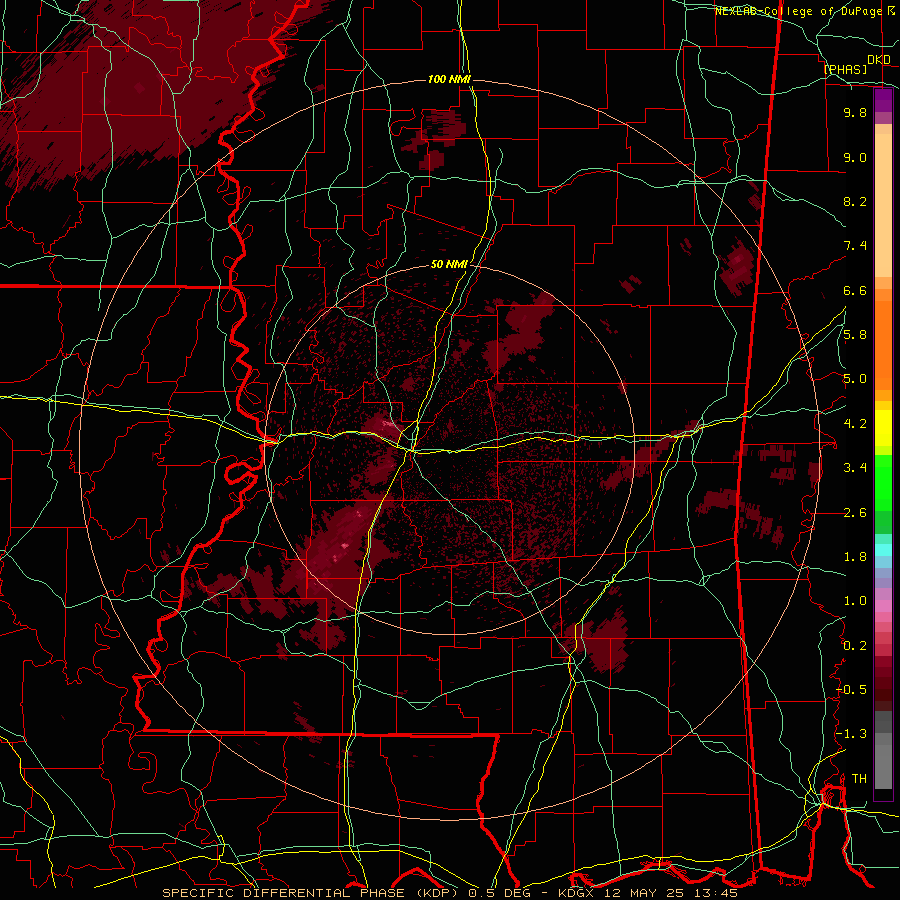Viewport: 900px width, 900px height.
Task: Pick the purple band atop the color scale
Action: tap(883, 100)
